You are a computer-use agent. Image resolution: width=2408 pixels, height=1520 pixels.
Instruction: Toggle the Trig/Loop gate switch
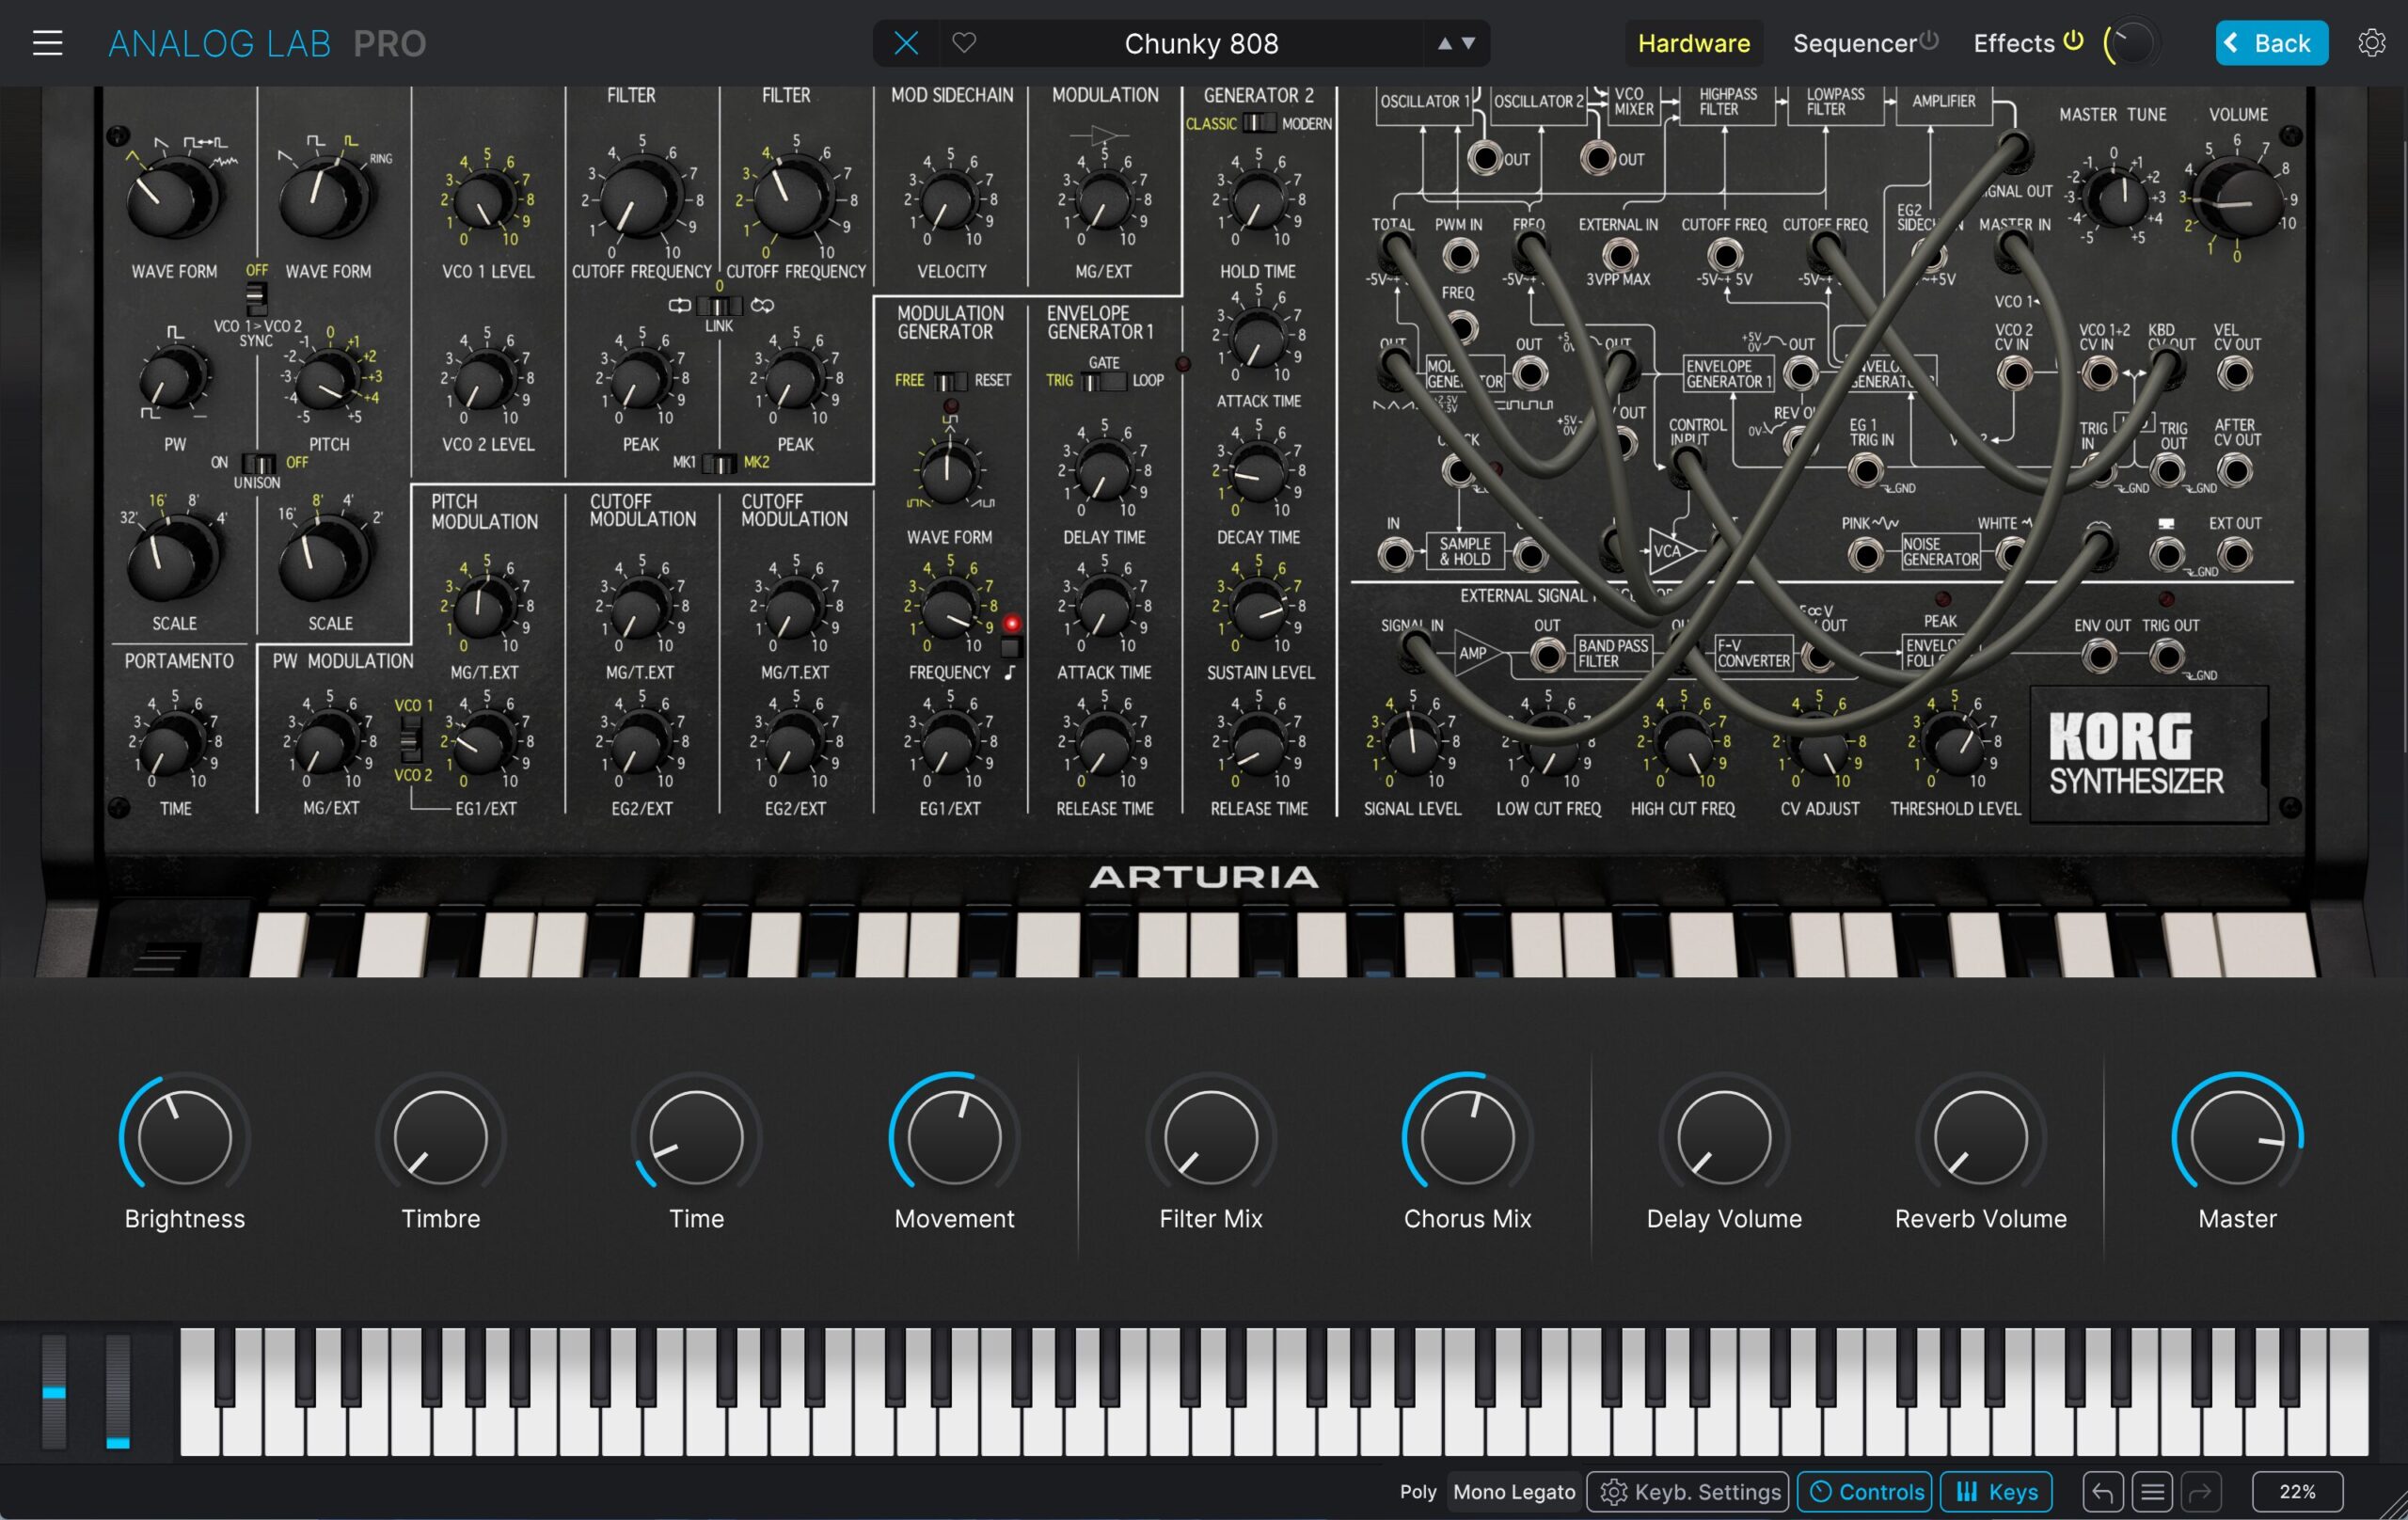(x=1104, y=381)
